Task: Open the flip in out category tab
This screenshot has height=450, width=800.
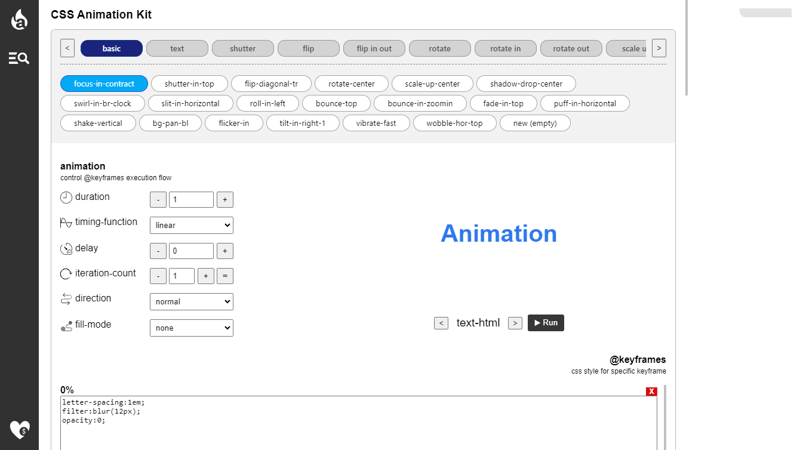Action: pyautogui.click(x=374, y=48)
